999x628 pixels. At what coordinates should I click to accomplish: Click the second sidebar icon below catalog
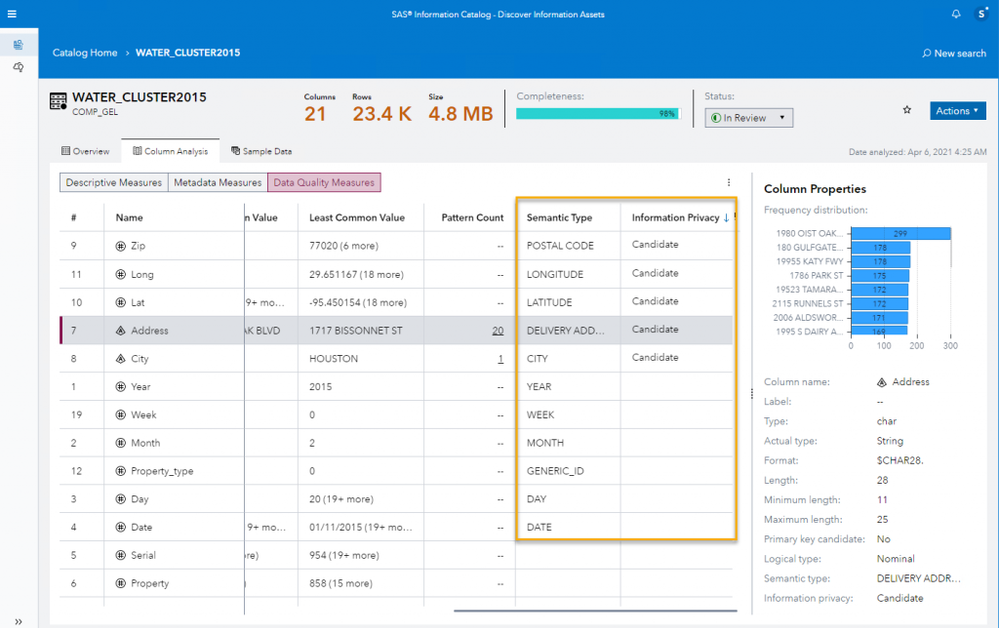[x=18, y=67]
